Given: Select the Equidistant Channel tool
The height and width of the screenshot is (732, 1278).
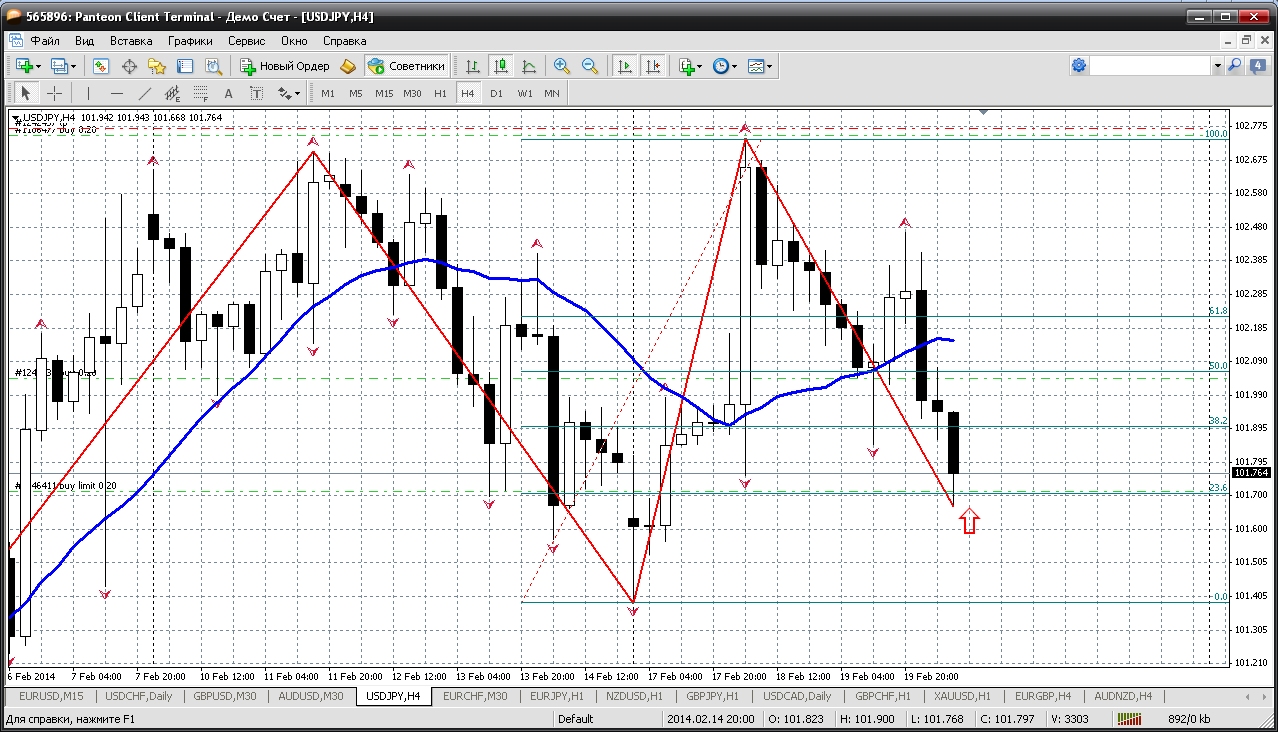Looking at the screenshot, I should pos(172,93).
